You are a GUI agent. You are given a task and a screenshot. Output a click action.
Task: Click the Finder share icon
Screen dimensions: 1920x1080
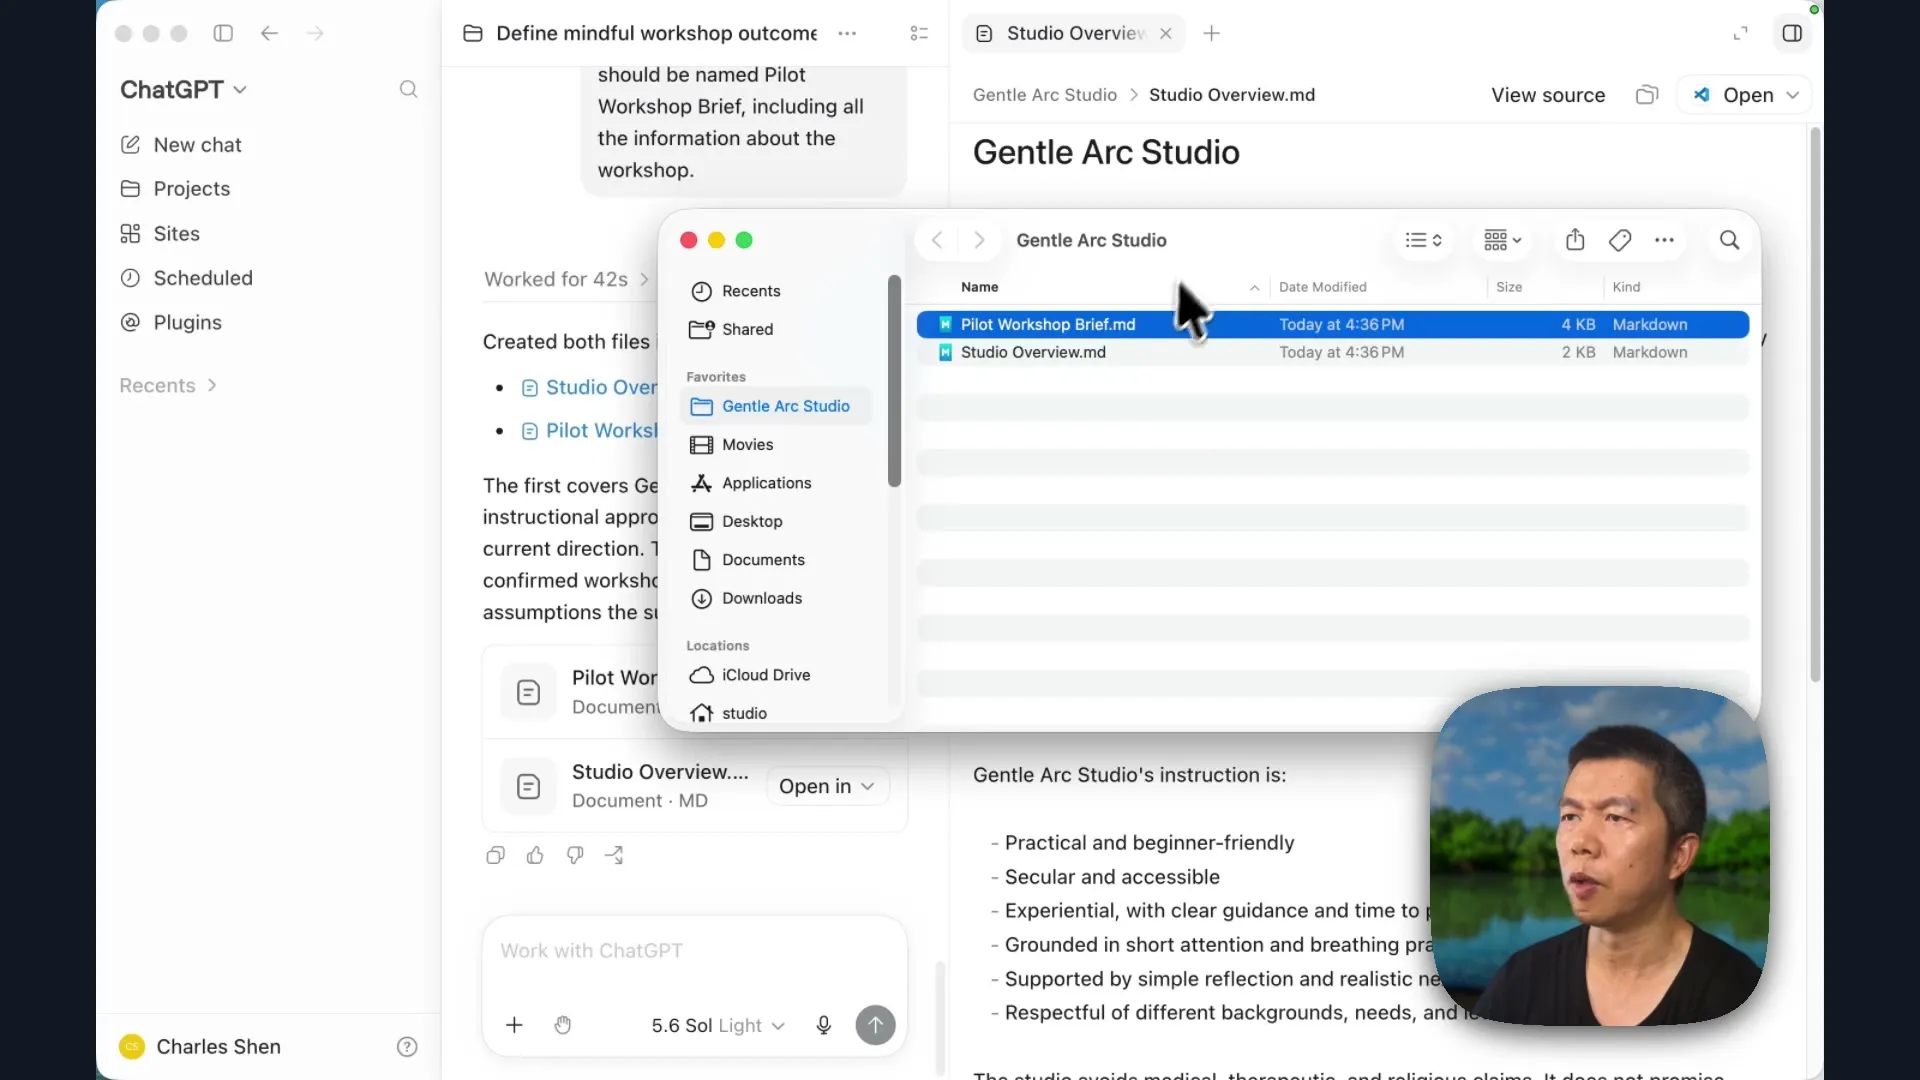1575,240
